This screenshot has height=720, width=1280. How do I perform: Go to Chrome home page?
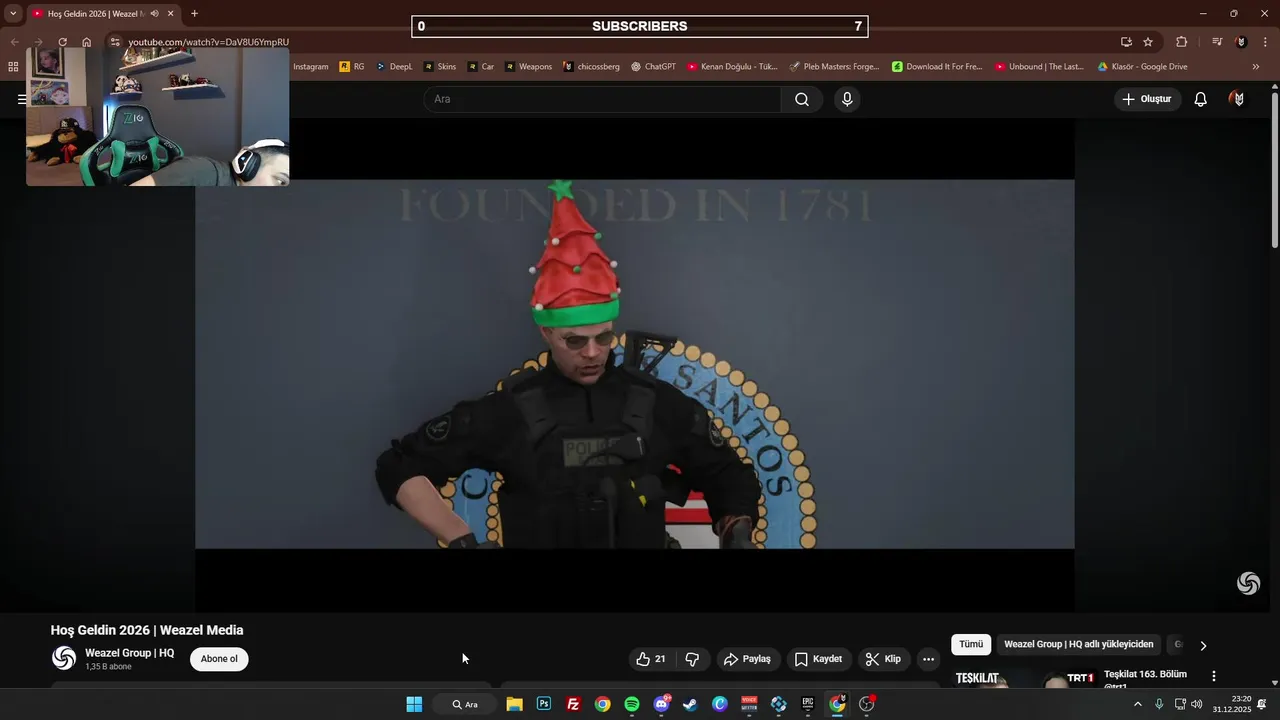click(87, 42)
